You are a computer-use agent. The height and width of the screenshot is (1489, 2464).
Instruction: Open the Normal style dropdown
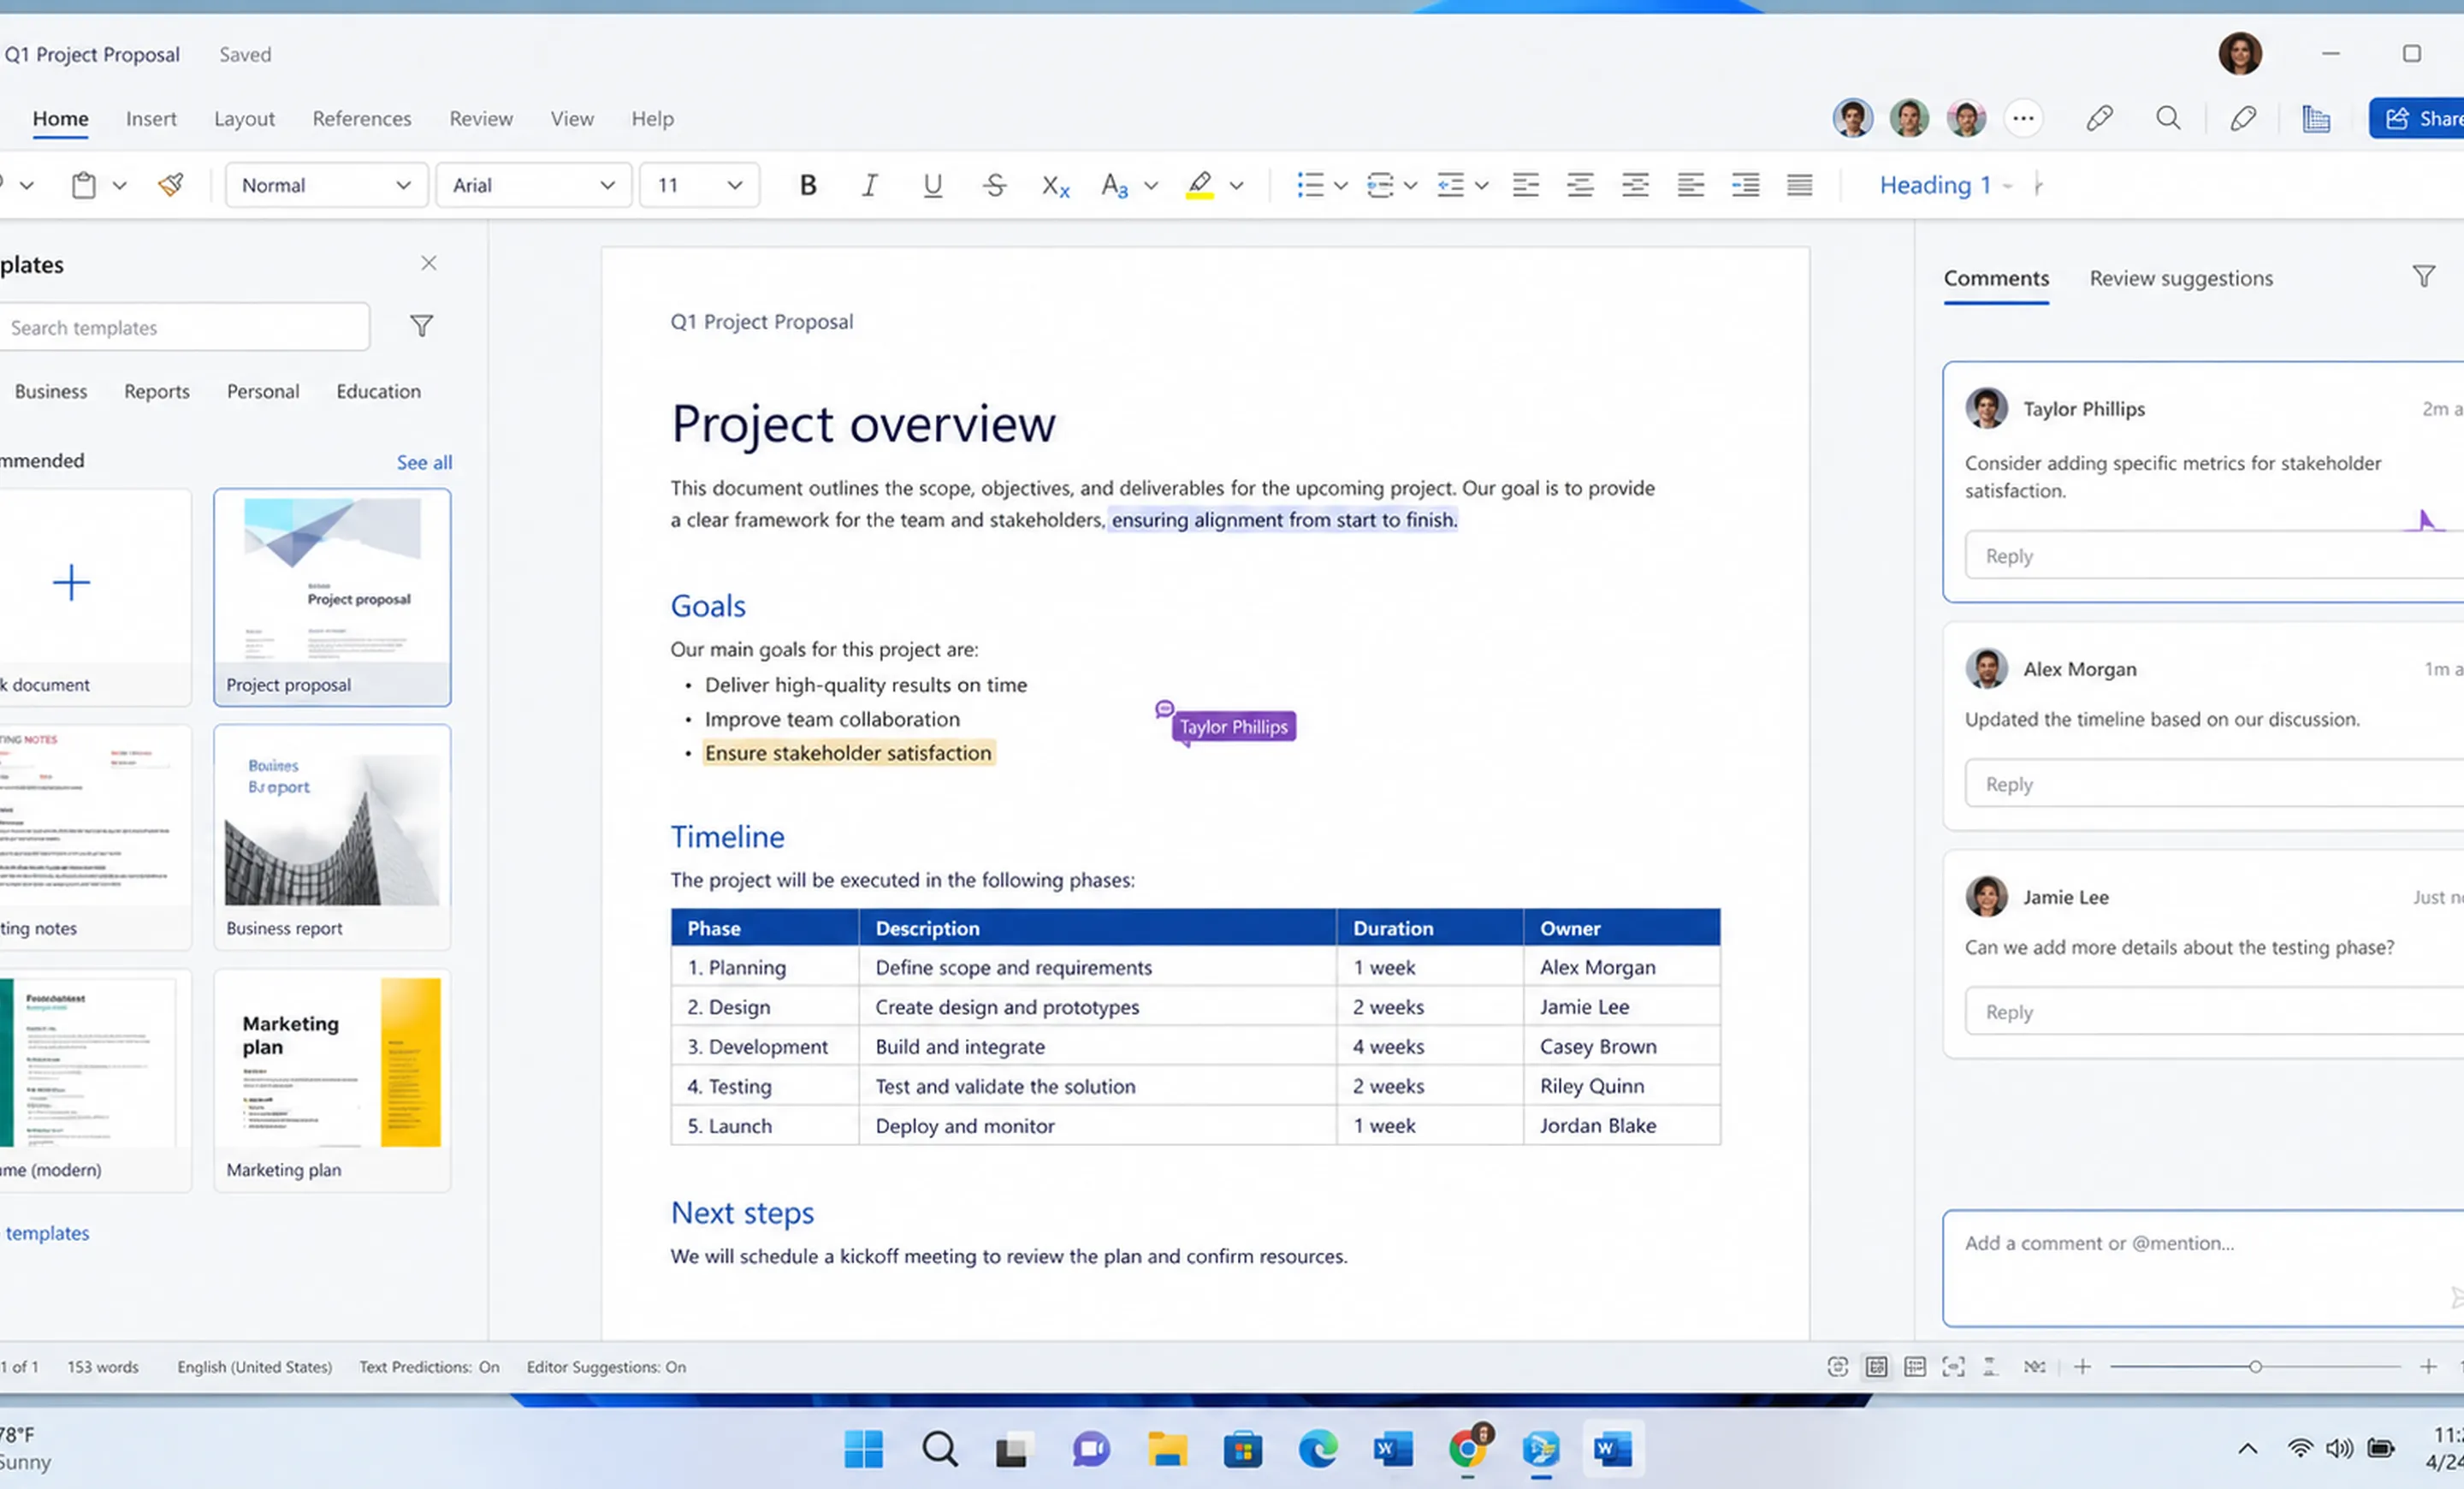326,185
